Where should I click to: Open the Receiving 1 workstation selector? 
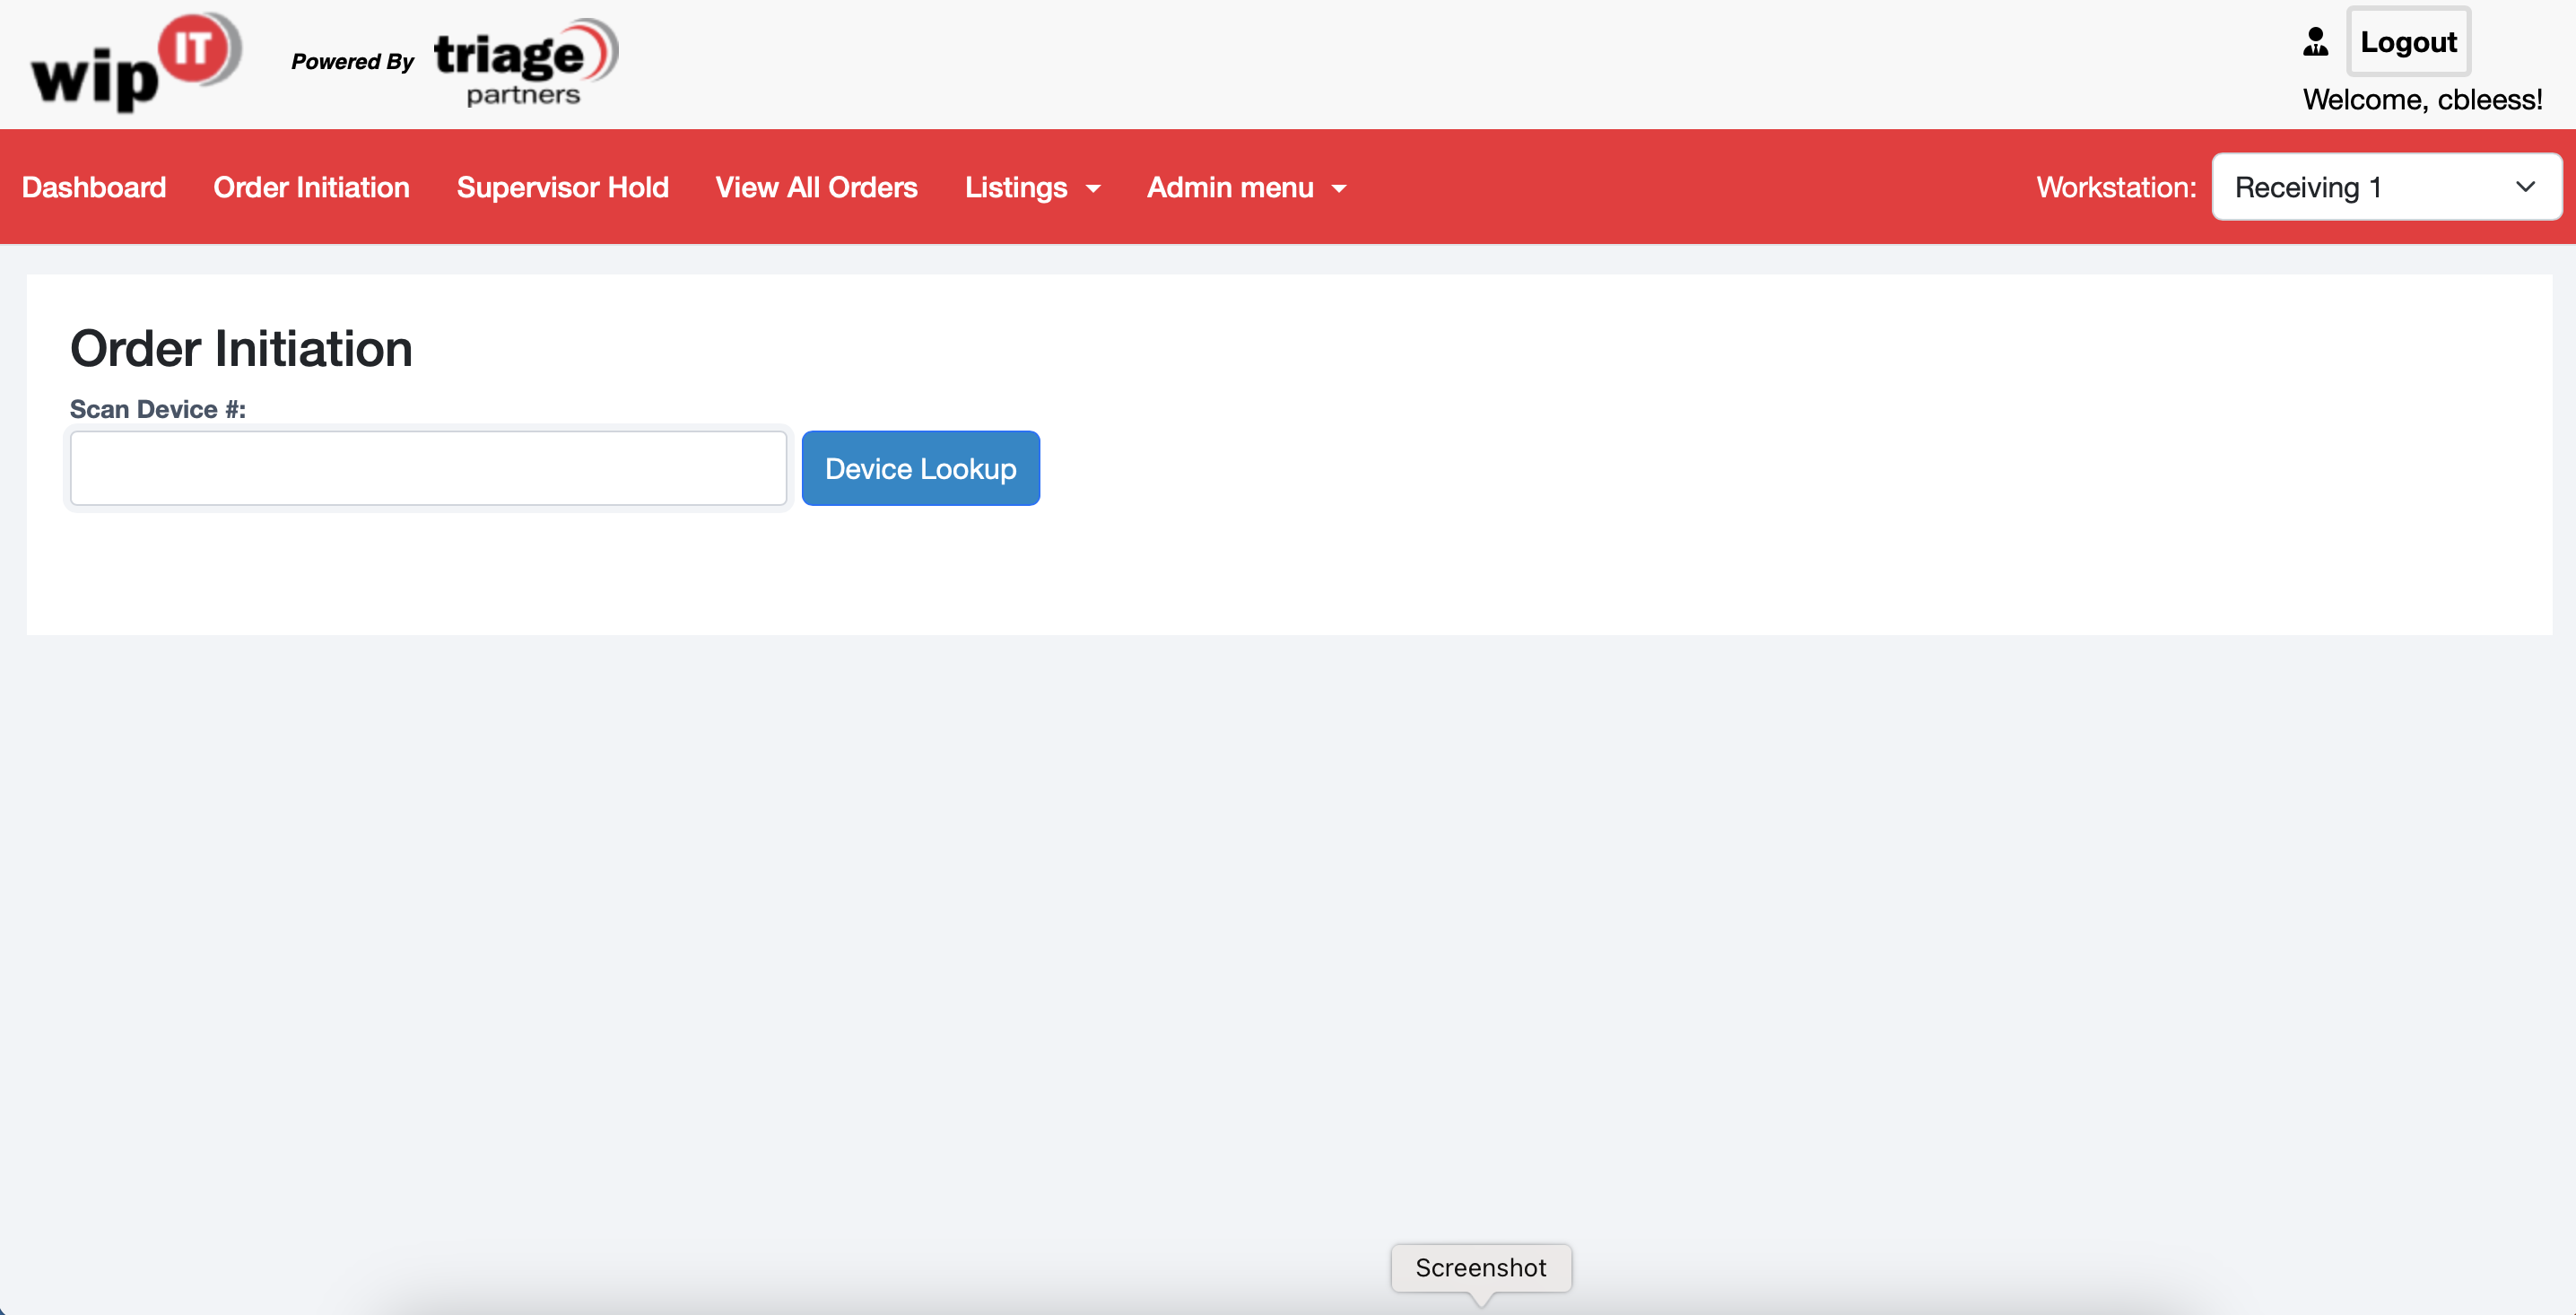[x=2385, y=186]
